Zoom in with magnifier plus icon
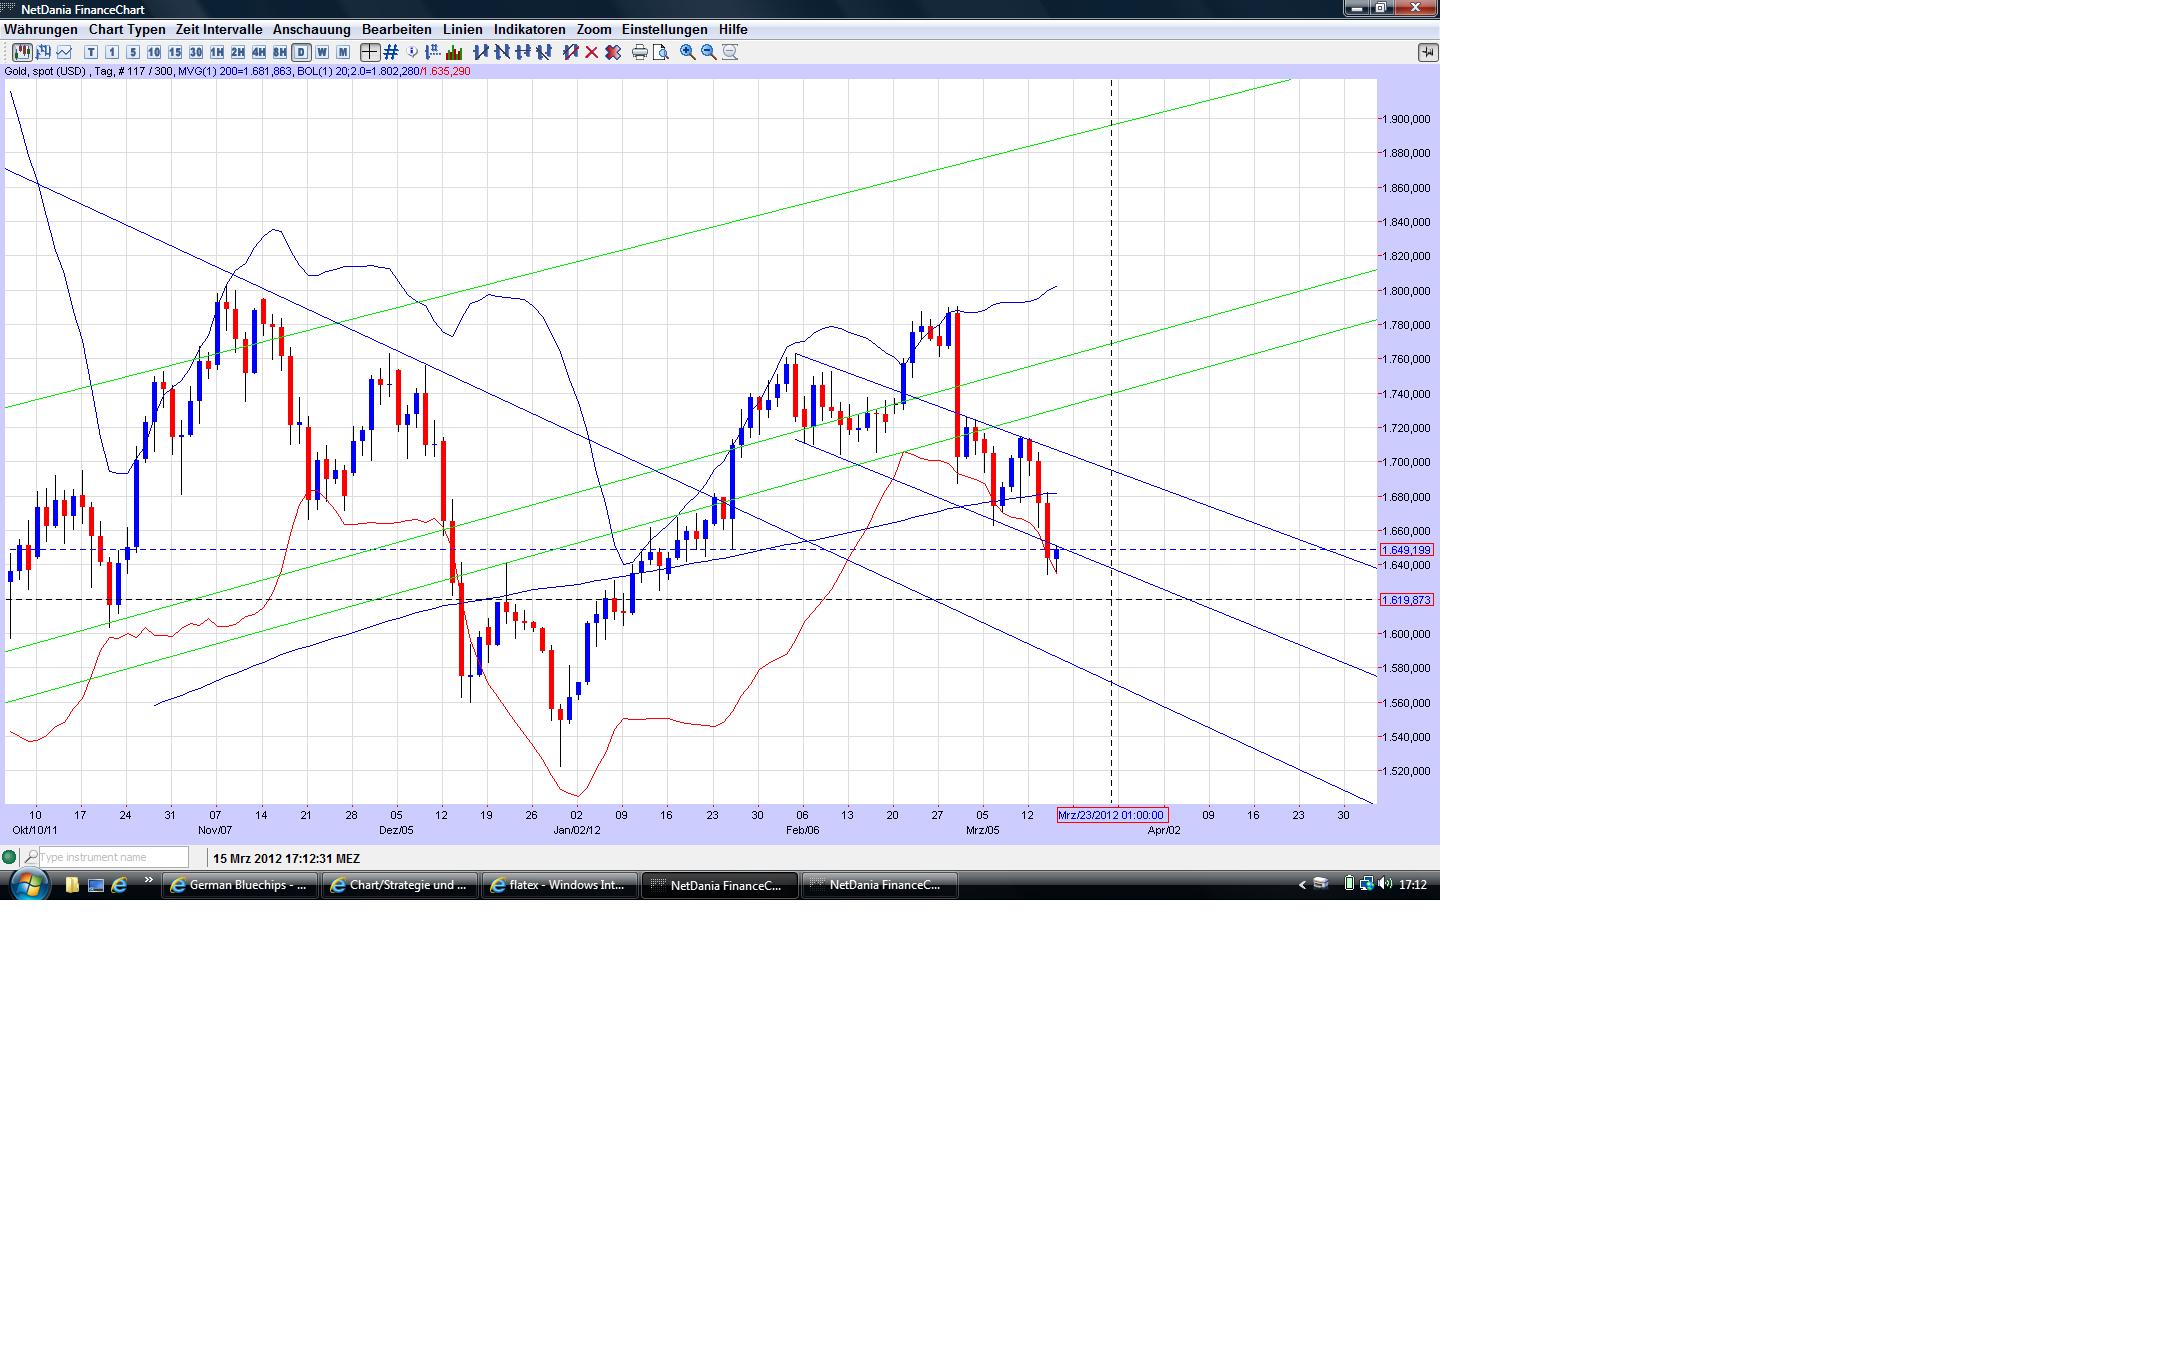This screenshot has height=1350, width=2160. click(x=687, y=52)
